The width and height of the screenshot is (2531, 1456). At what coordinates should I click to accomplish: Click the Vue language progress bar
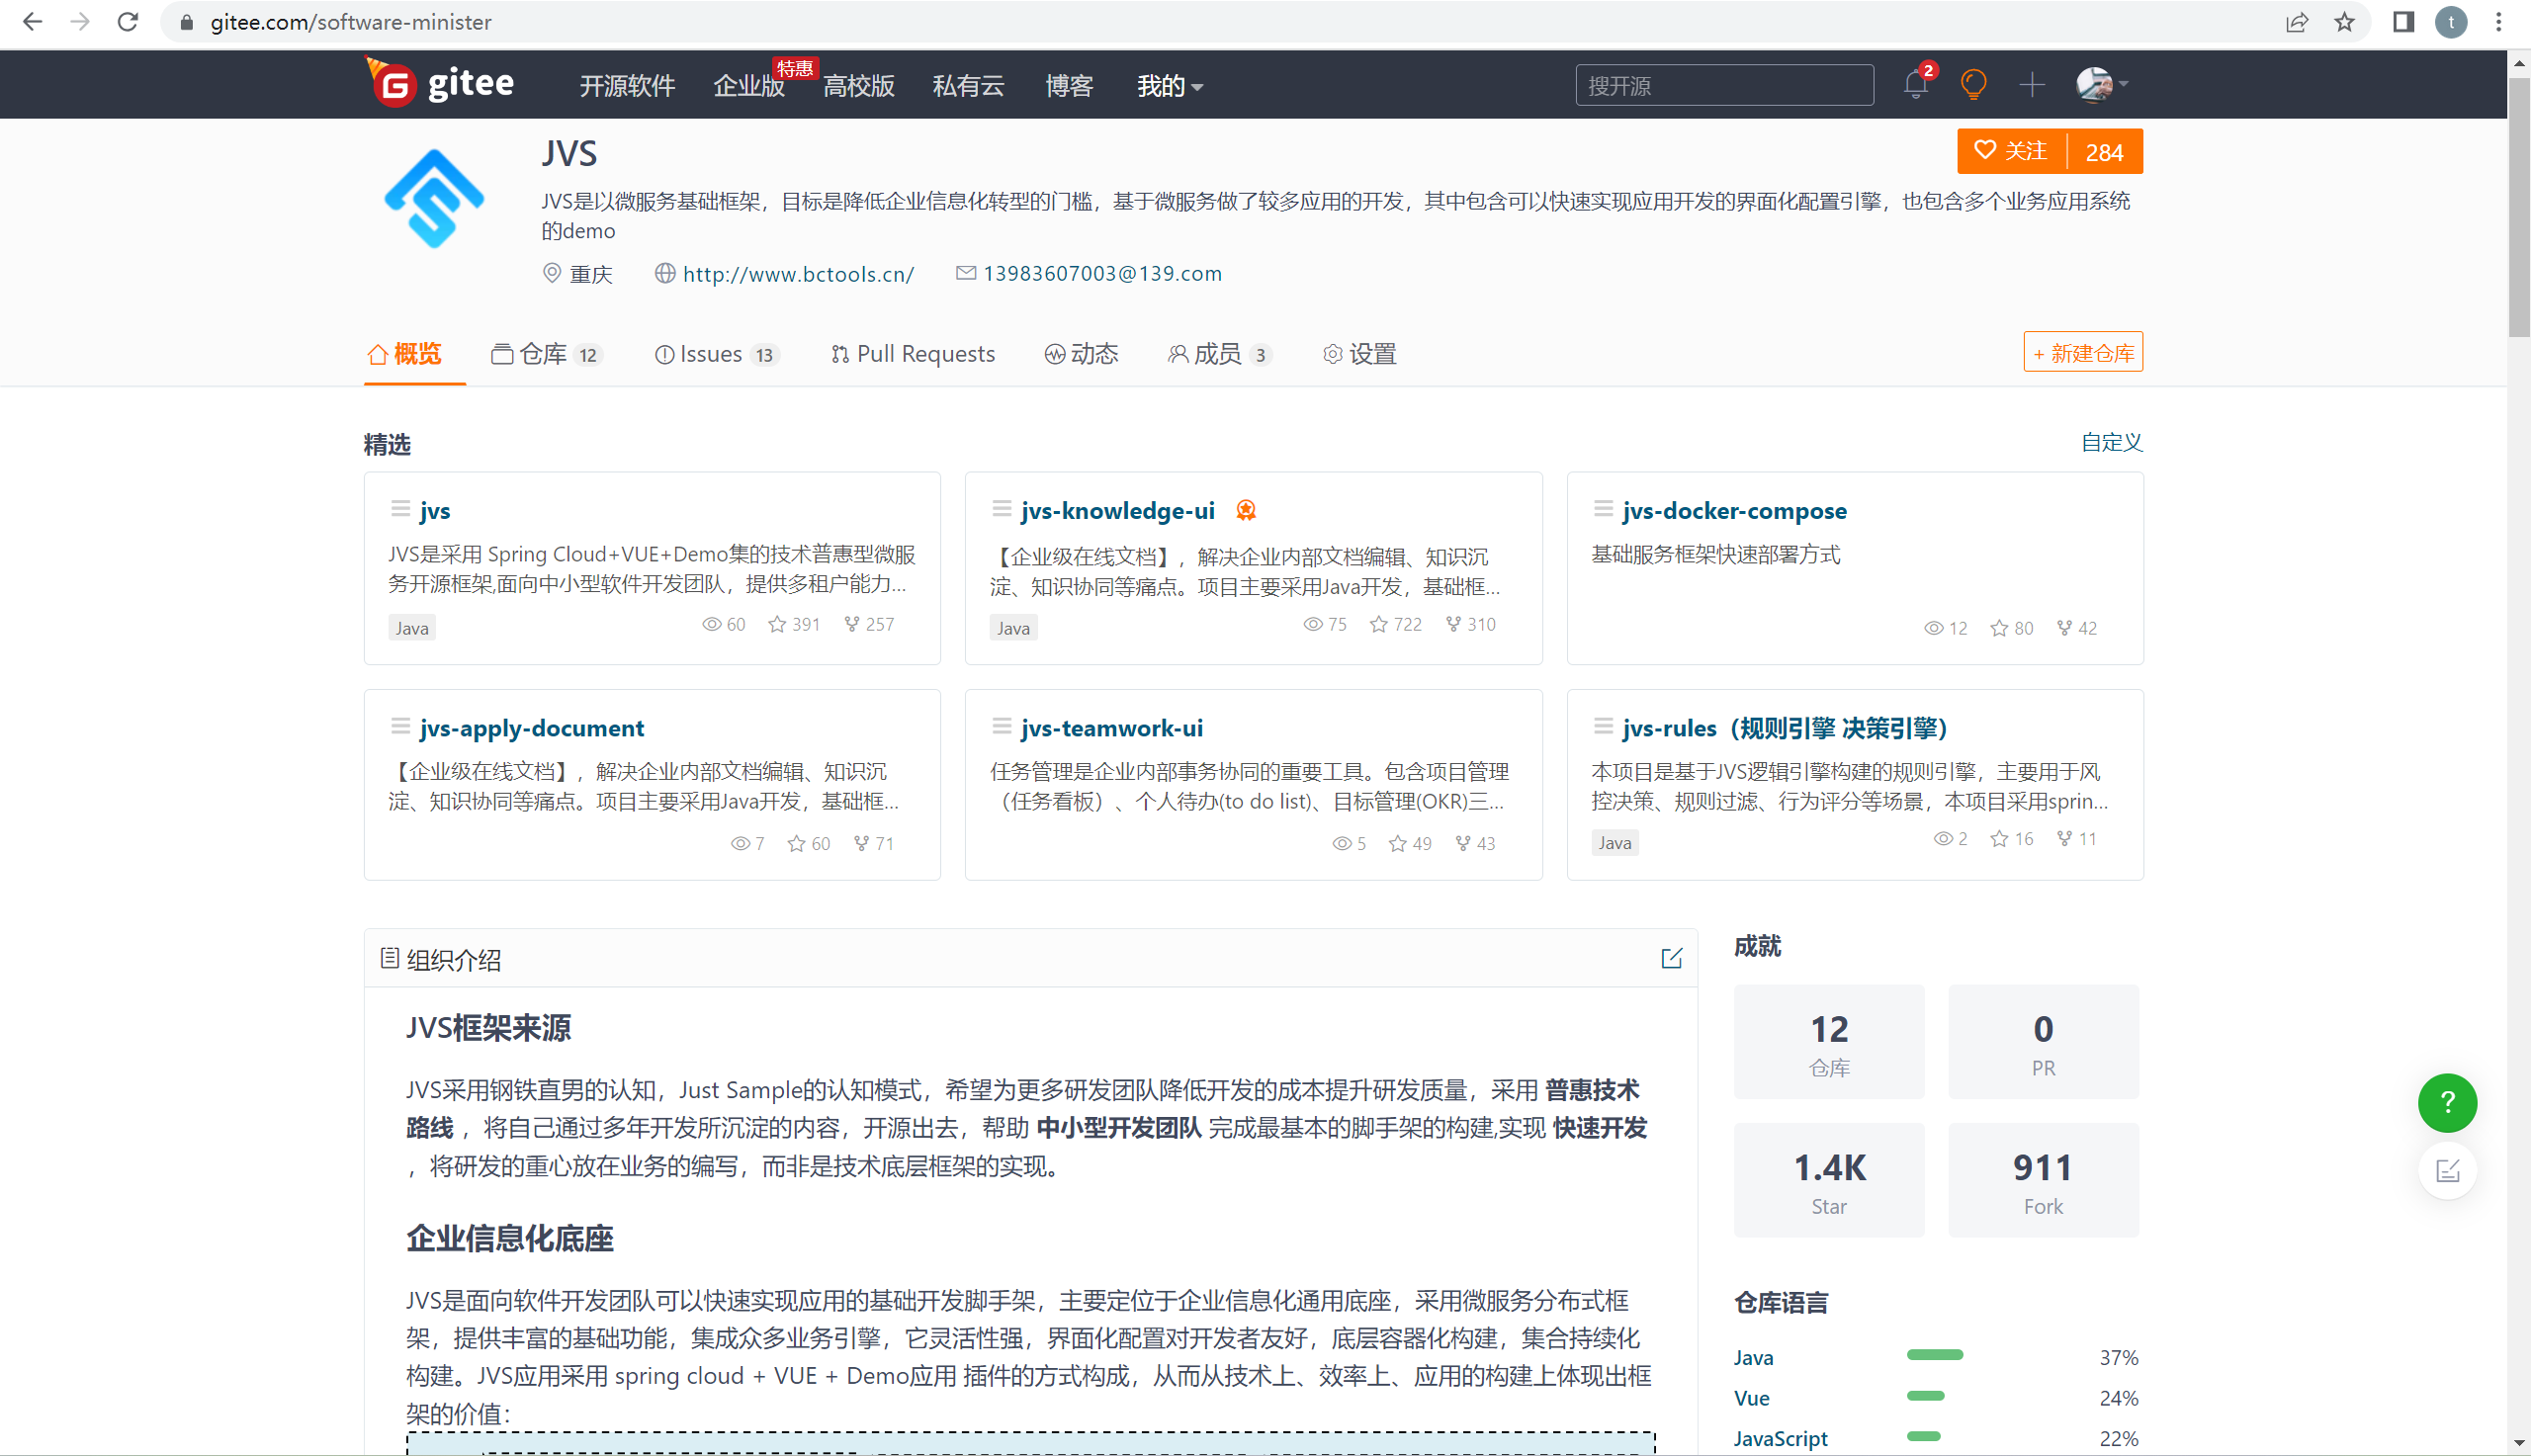pos(1925,1395)
